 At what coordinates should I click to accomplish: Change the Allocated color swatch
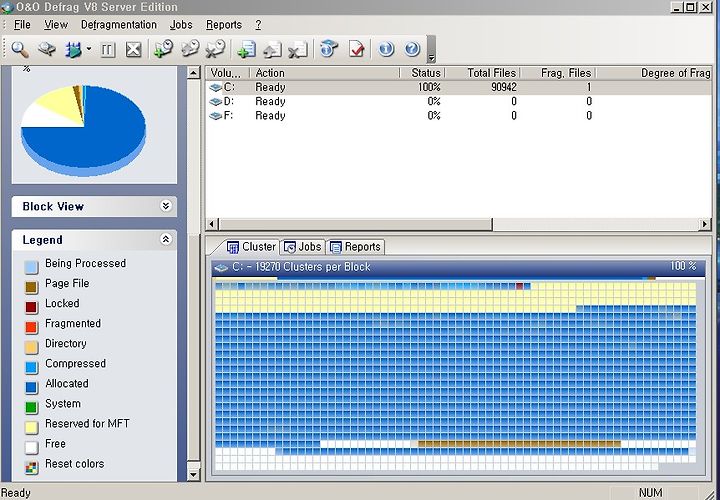point(31,387)
